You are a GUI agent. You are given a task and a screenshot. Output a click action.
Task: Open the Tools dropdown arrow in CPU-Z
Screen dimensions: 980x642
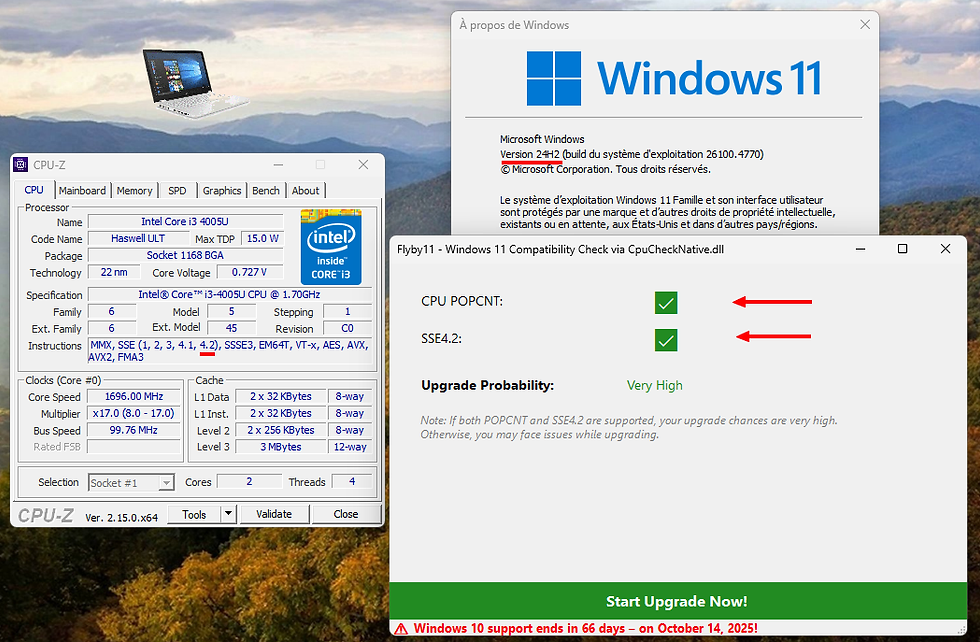pyautogui.click(x=228, y=514)
